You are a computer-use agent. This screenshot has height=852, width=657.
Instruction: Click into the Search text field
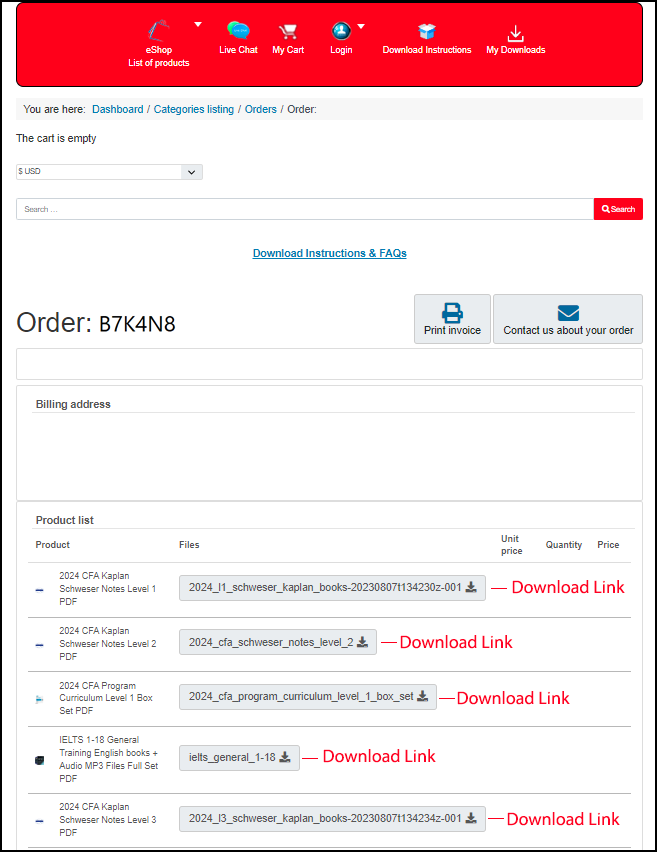pos(305,209)
